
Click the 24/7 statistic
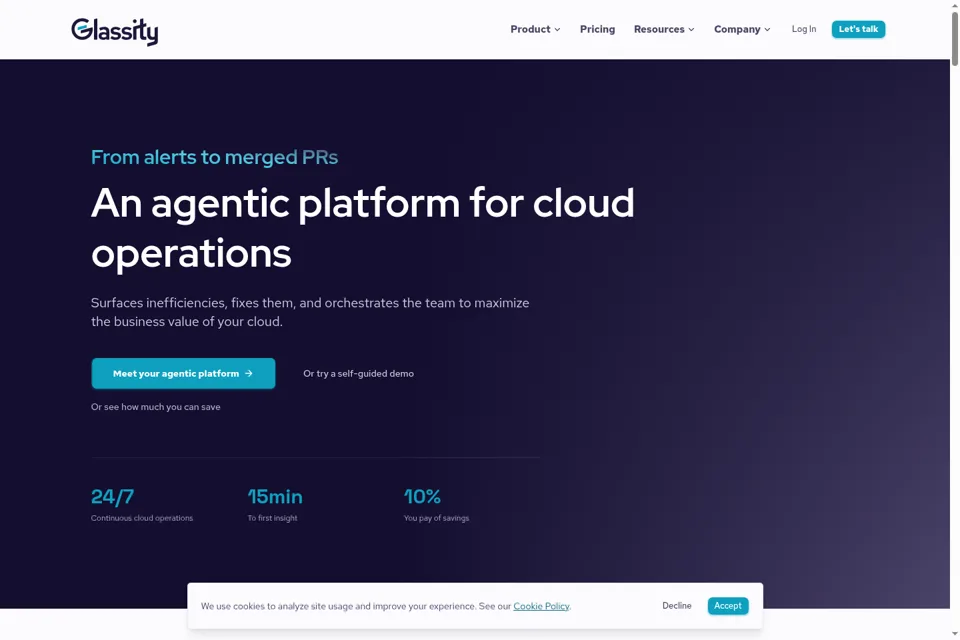pyautogui.click(x=112, y=496)
